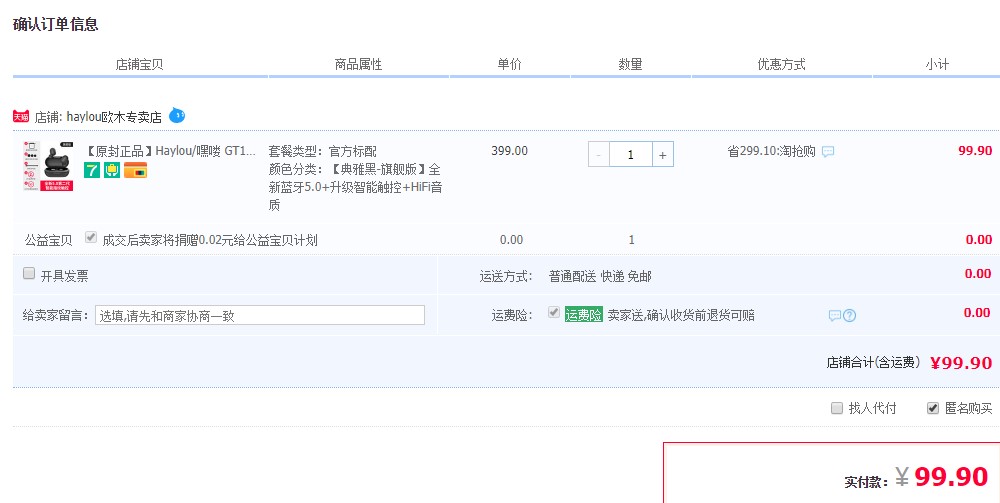Click the 确认订单信息 page heading

(x=55, y=25)
